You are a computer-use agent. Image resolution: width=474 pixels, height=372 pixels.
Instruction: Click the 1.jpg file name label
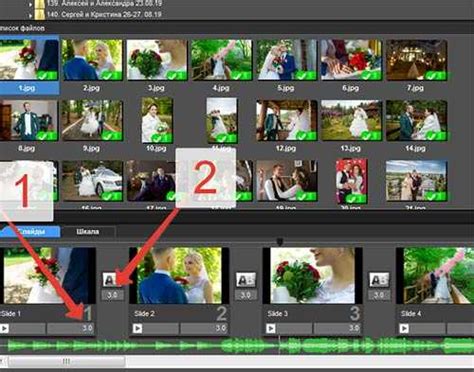27,88
